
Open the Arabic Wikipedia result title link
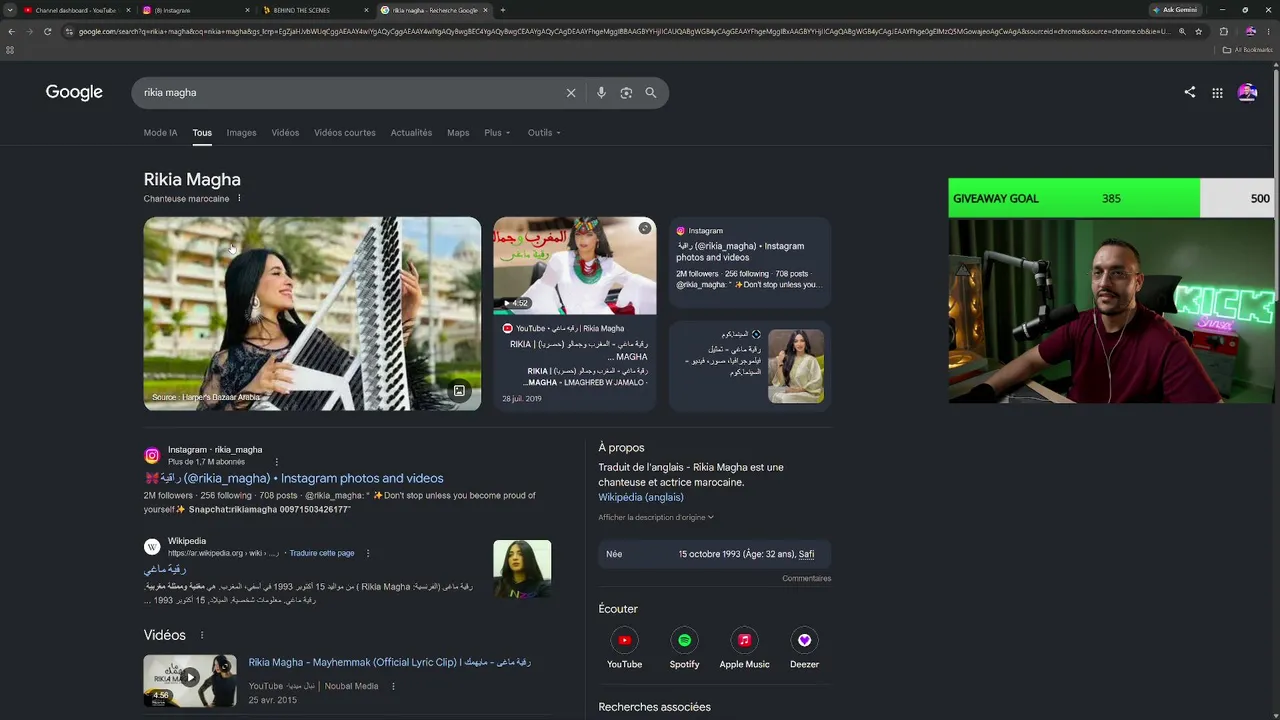tap(165, 569)
